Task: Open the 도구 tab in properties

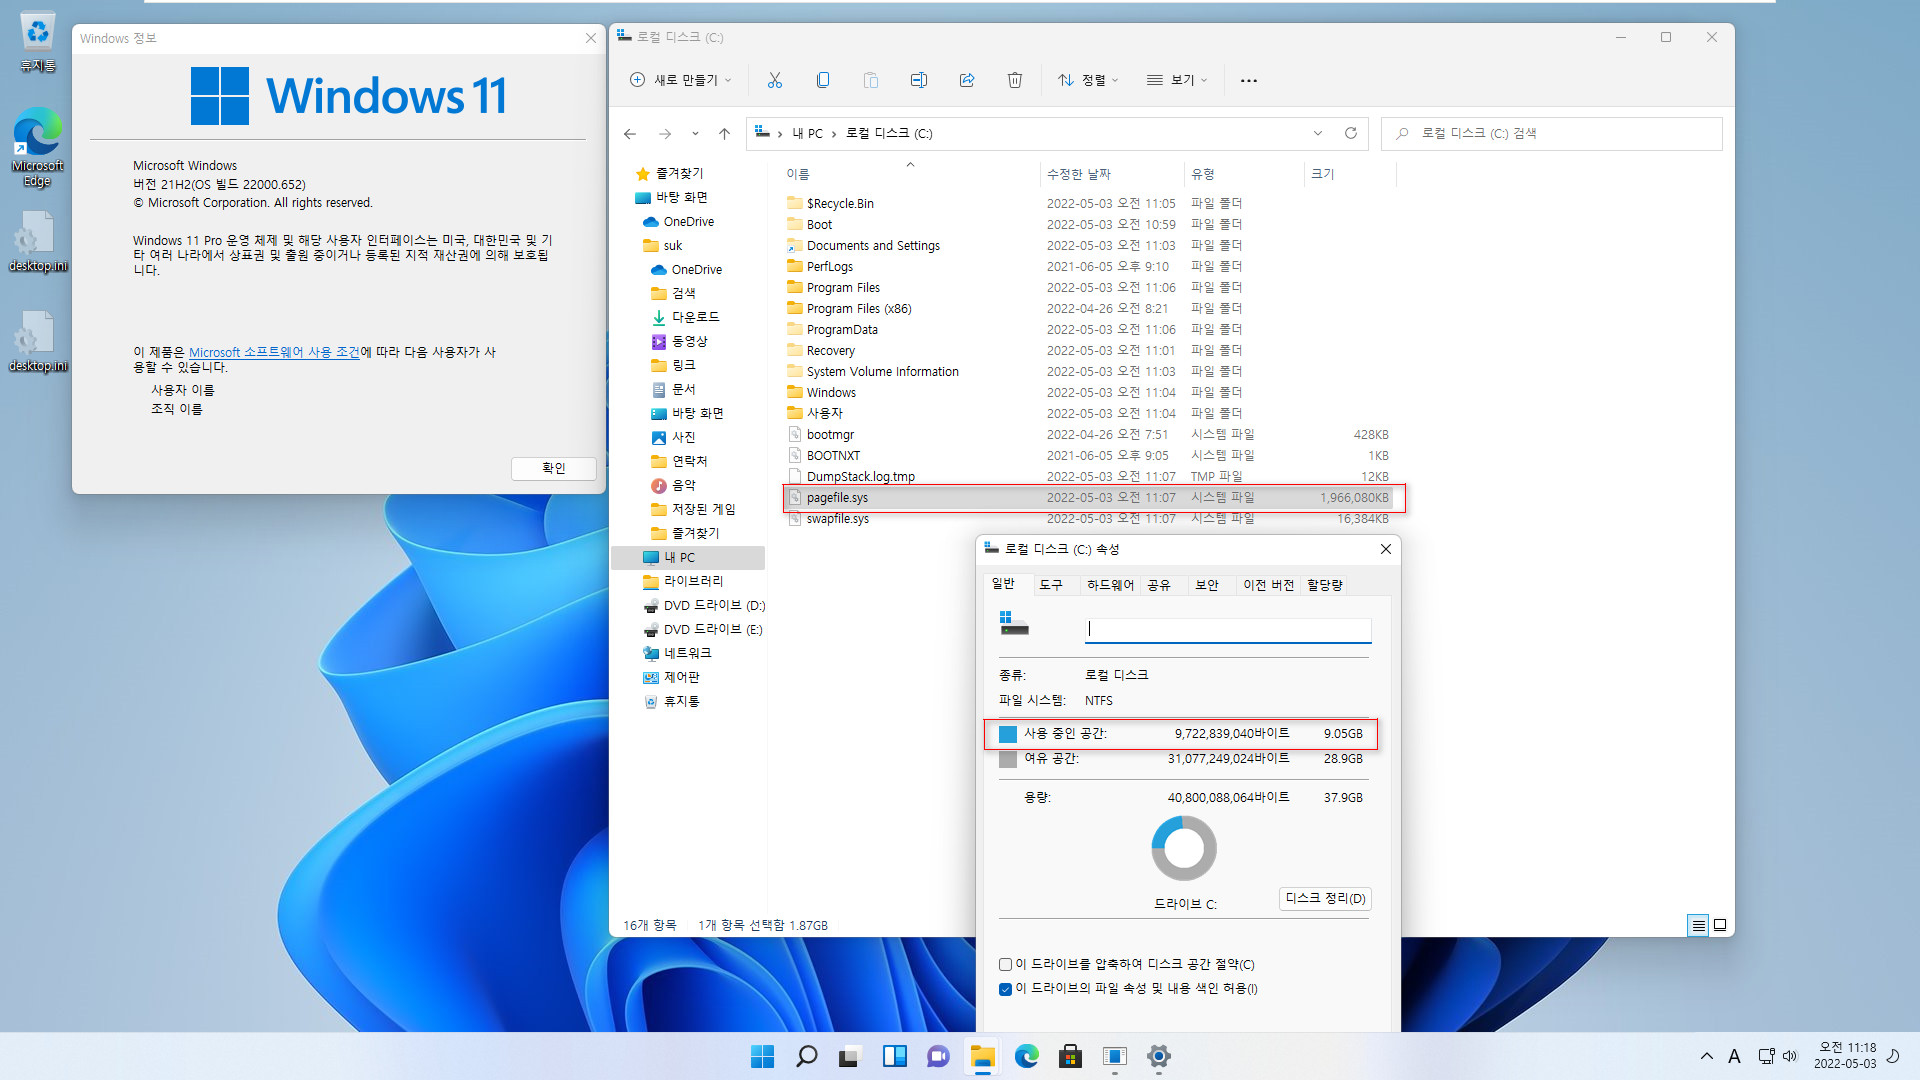Action: coord(1050,585)
